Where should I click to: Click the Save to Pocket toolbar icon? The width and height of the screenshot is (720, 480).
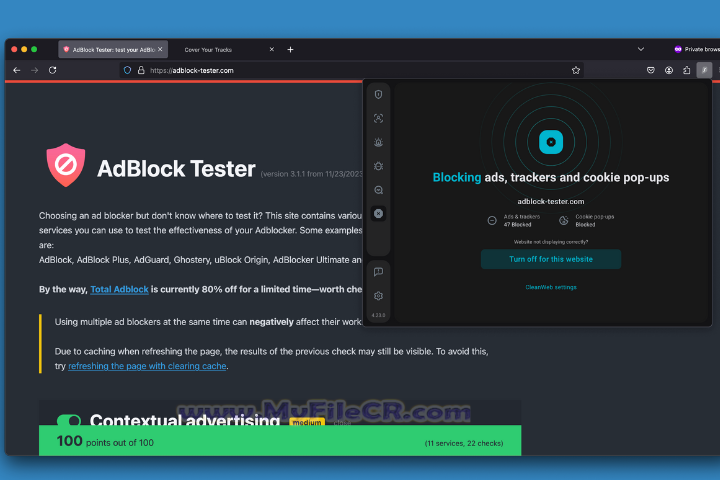coord(651,70)
